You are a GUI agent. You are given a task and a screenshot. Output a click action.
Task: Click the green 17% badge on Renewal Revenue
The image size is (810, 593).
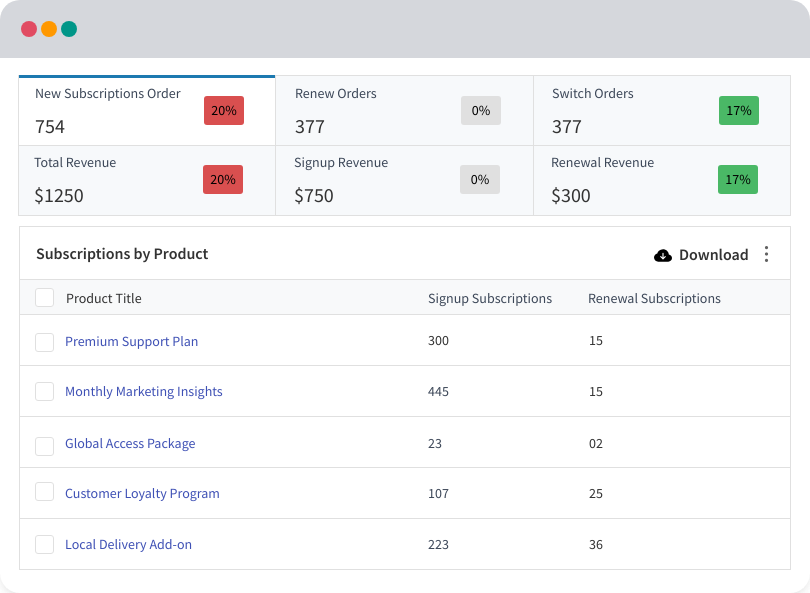[x=737, y=180]
